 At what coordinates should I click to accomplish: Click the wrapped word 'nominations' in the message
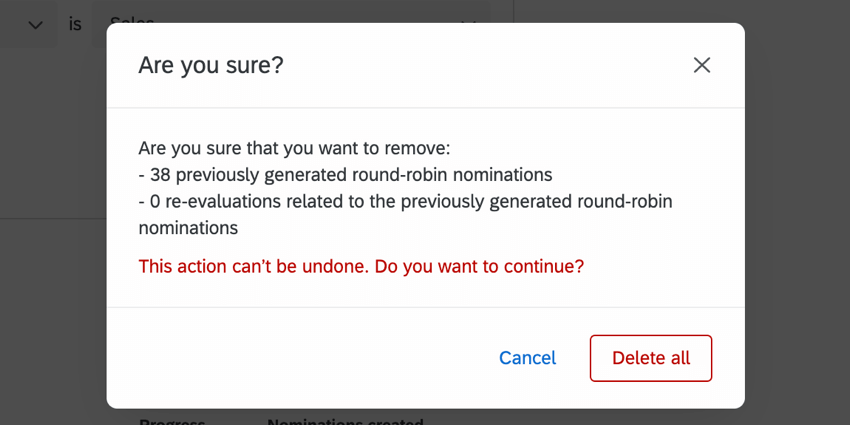[188, 228]
